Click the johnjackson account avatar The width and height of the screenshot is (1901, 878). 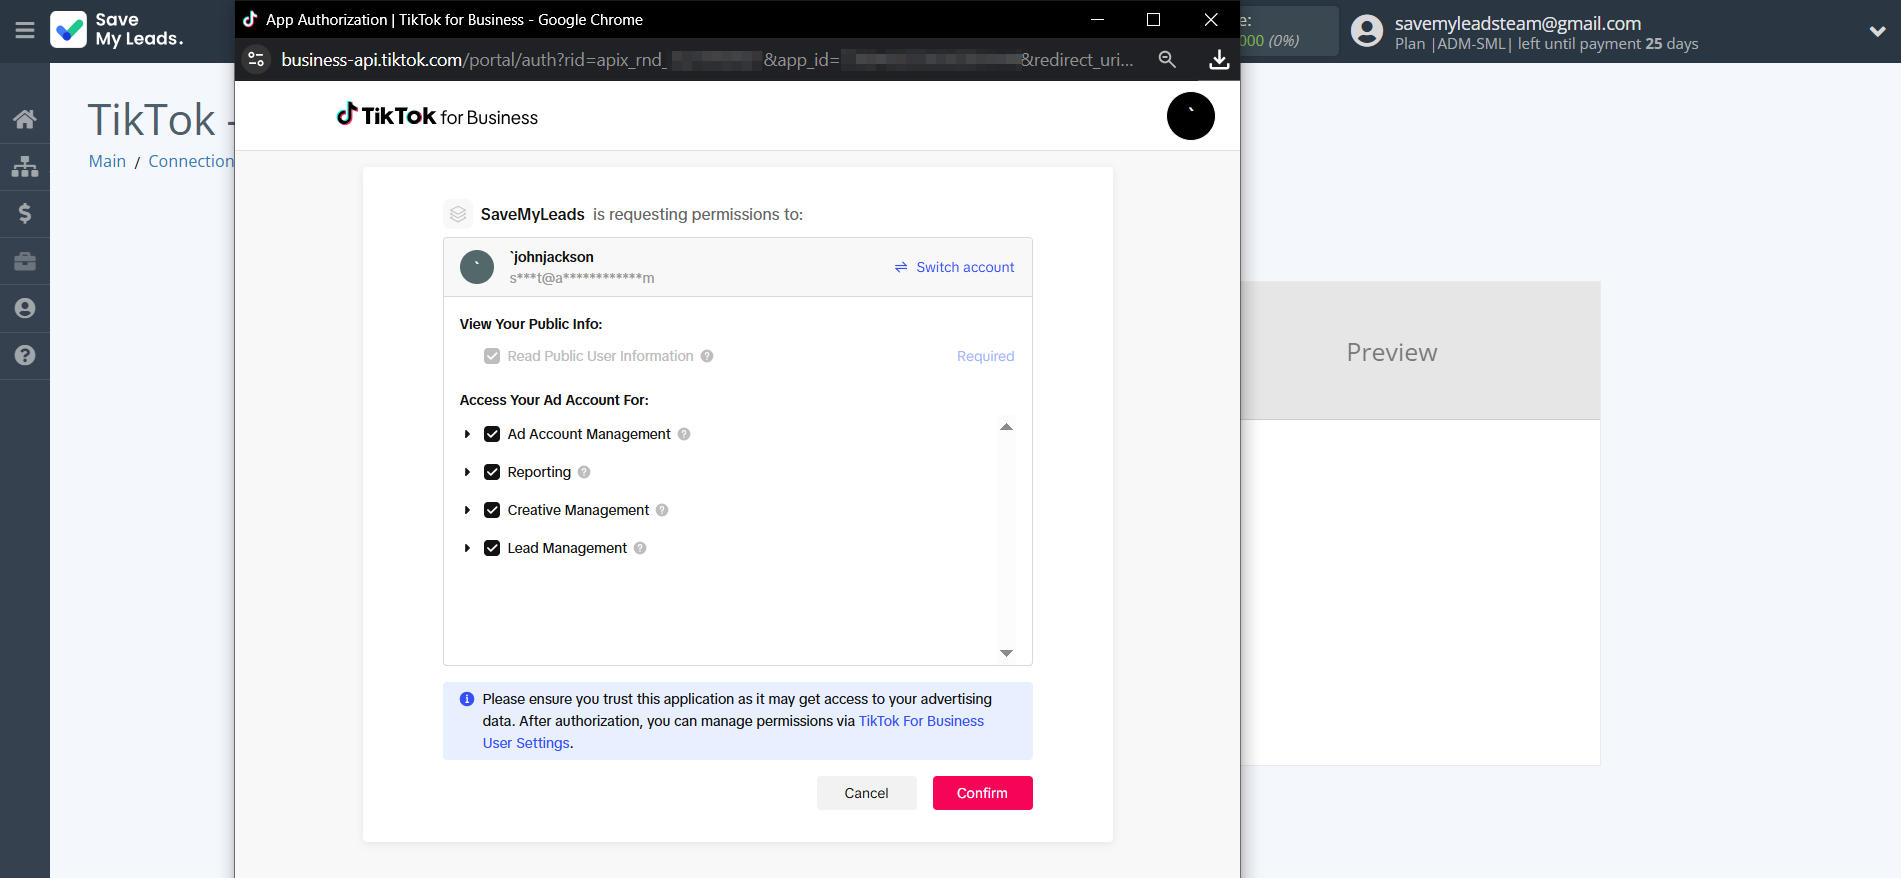(x=477, y=267)
